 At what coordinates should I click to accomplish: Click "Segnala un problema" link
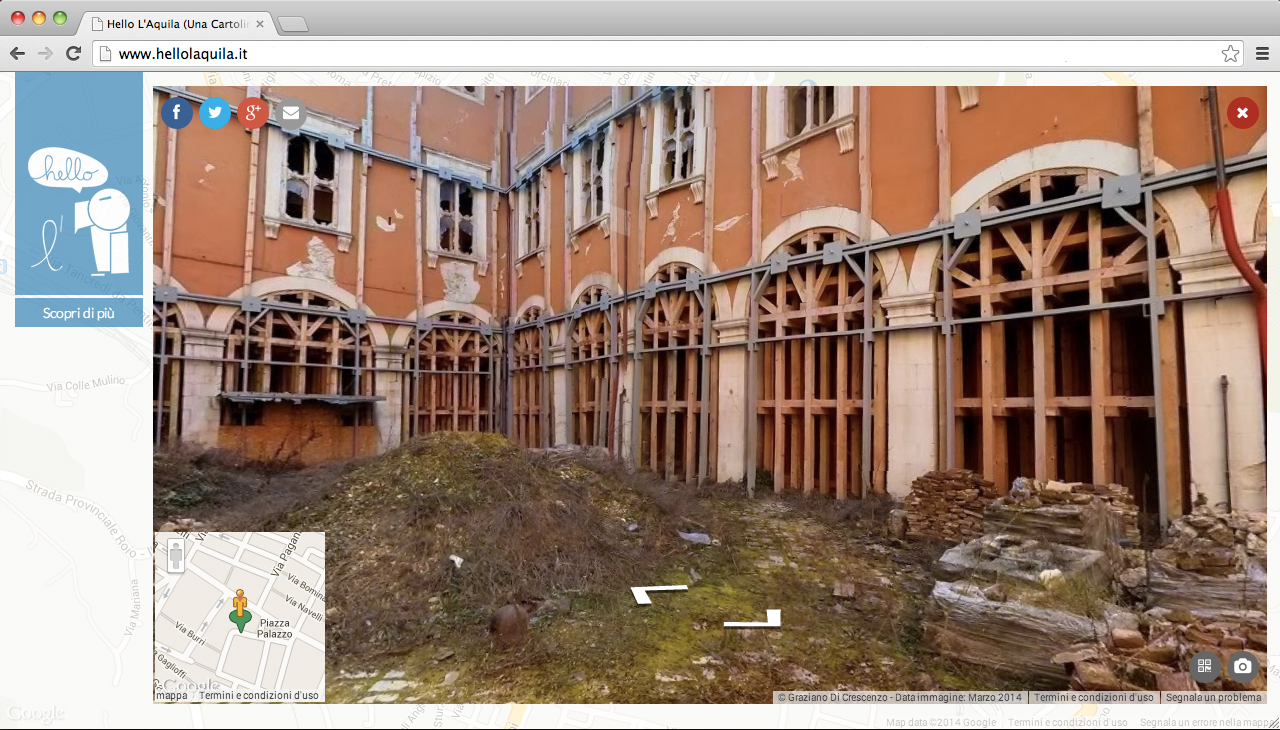point(1213,697)
